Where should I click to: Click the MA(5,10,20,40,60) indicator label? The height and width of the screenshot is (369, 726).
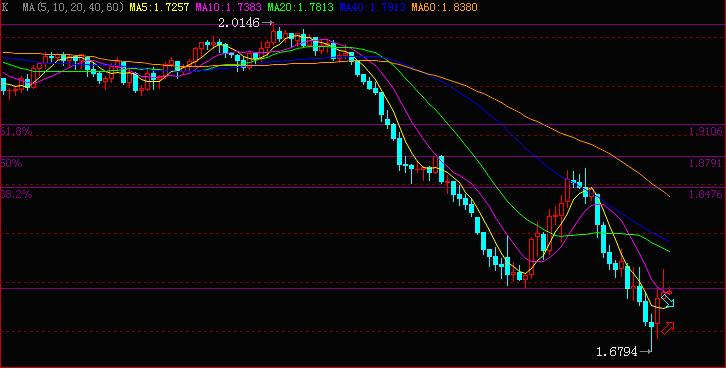pyautogui.click(x=73, y=7)
